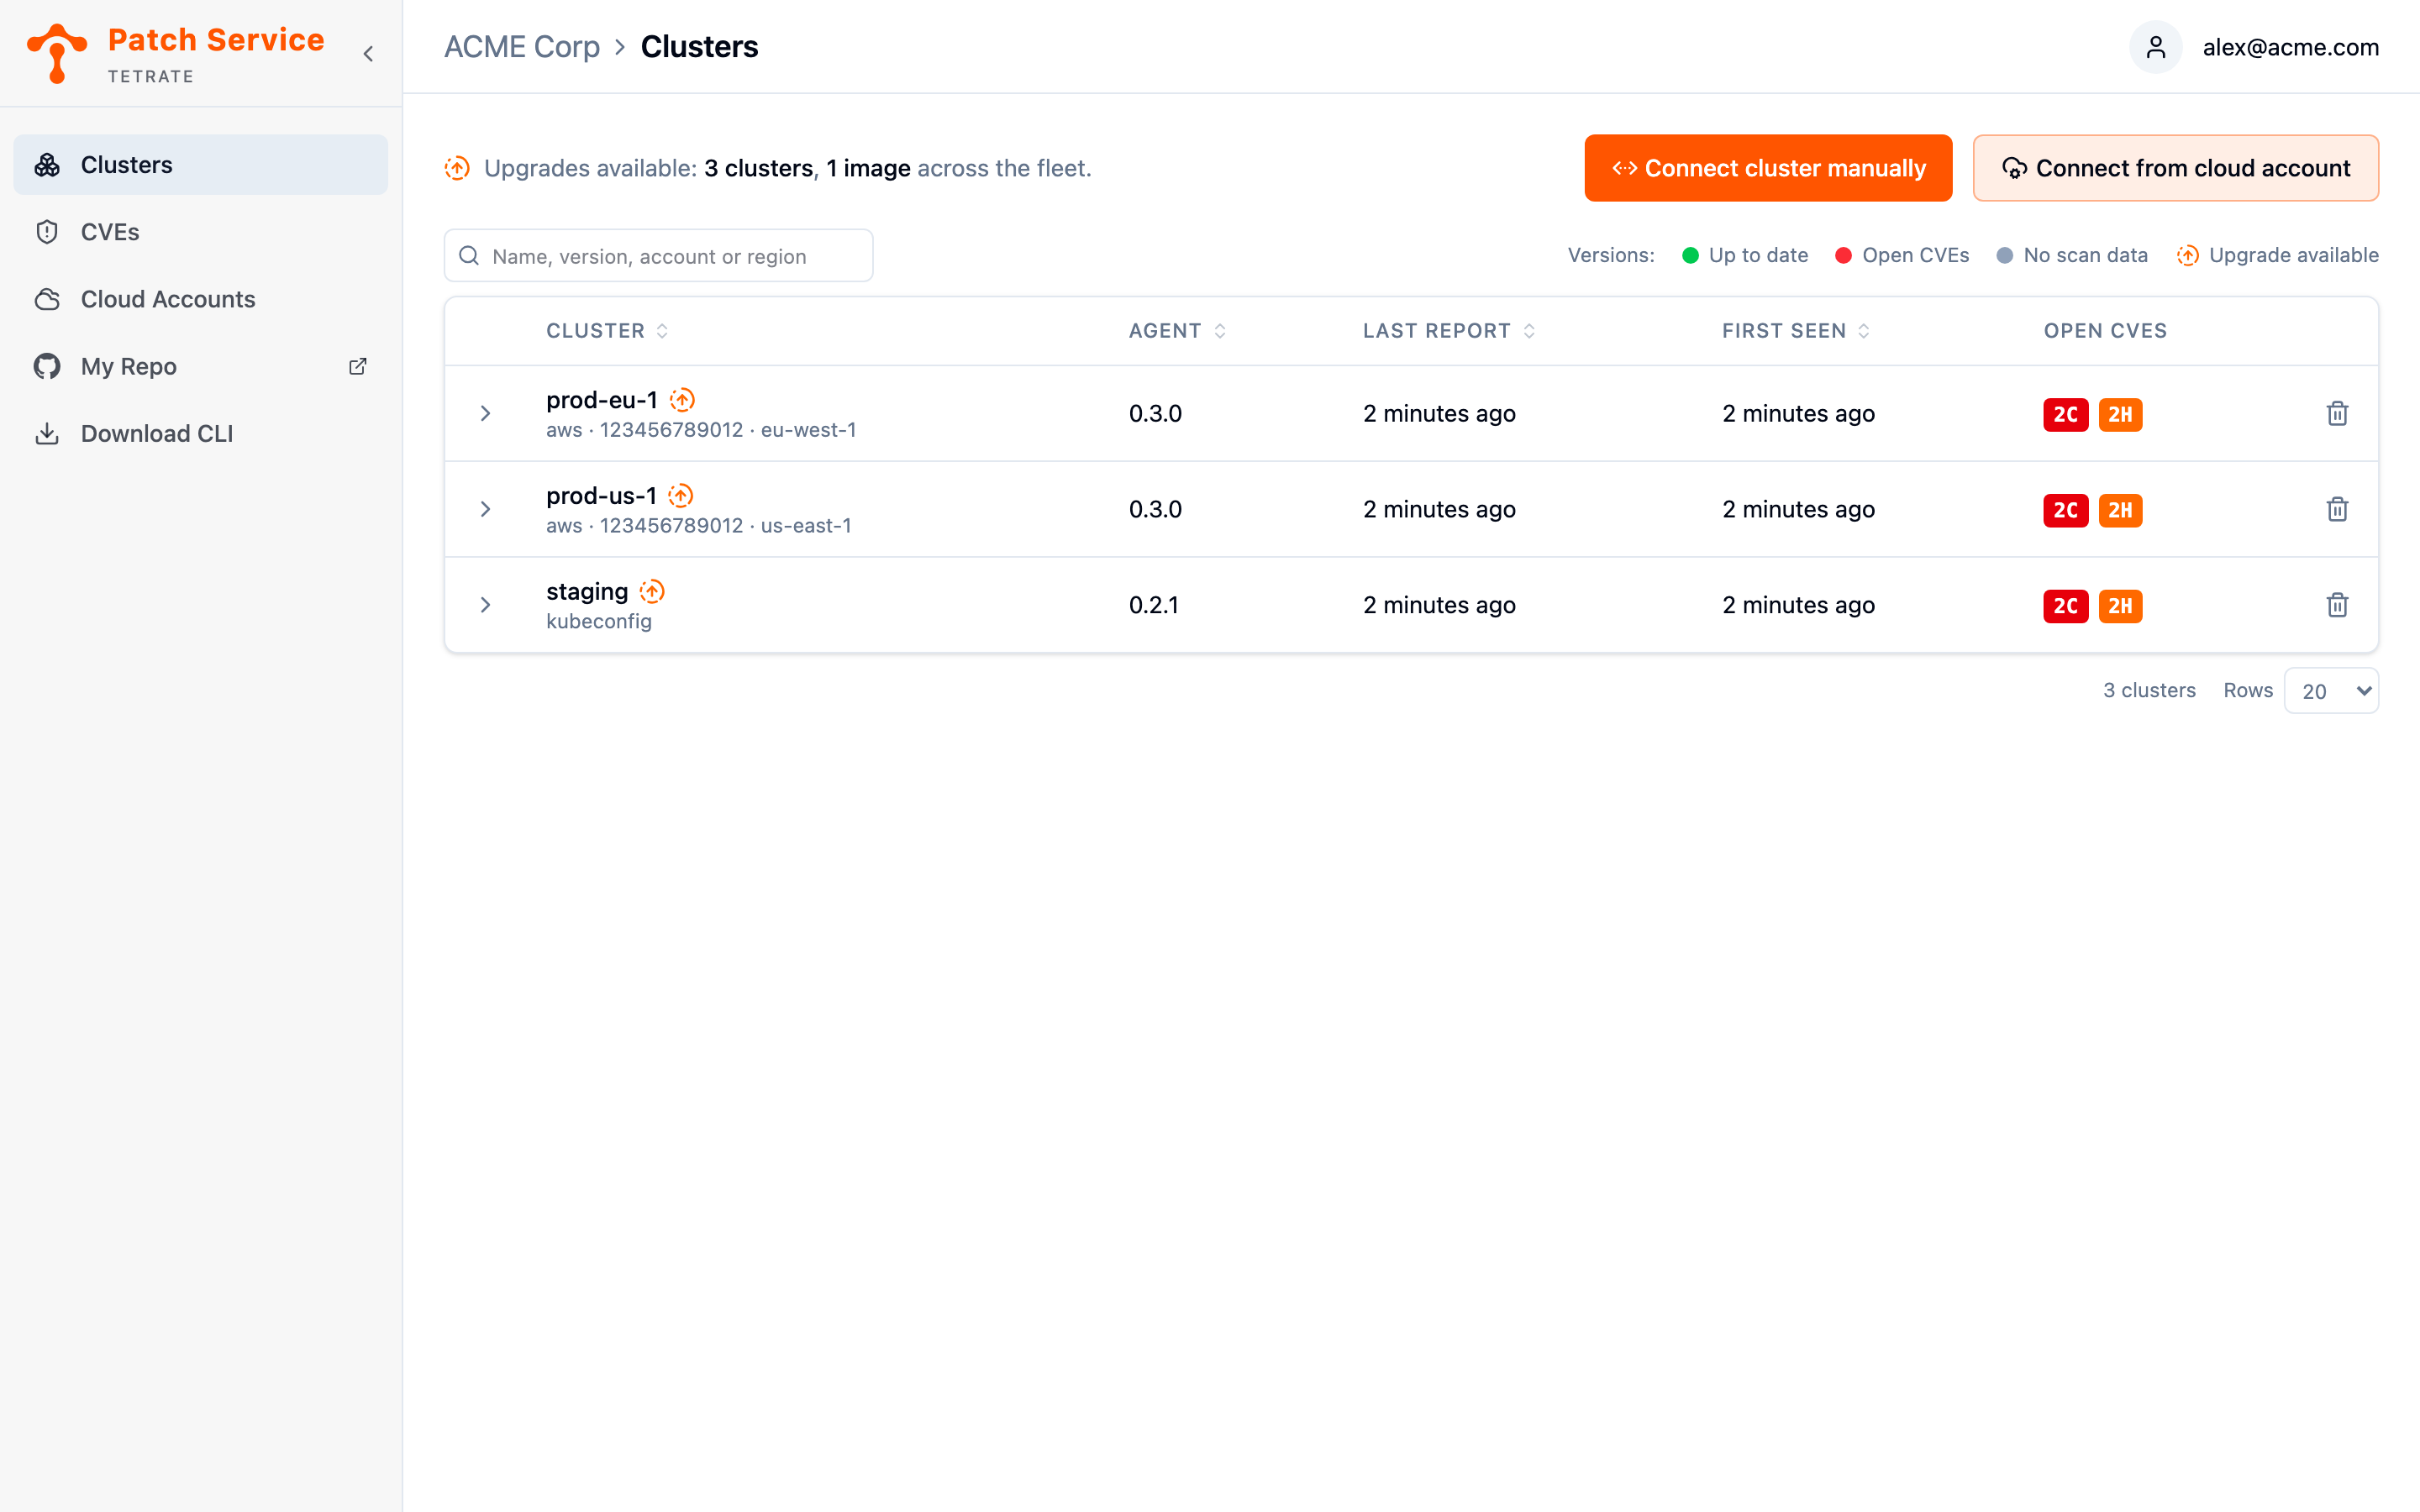Select Download CLI in sidebar
The height and width of the screenshot is (1512, 2420).
[200, 433]
